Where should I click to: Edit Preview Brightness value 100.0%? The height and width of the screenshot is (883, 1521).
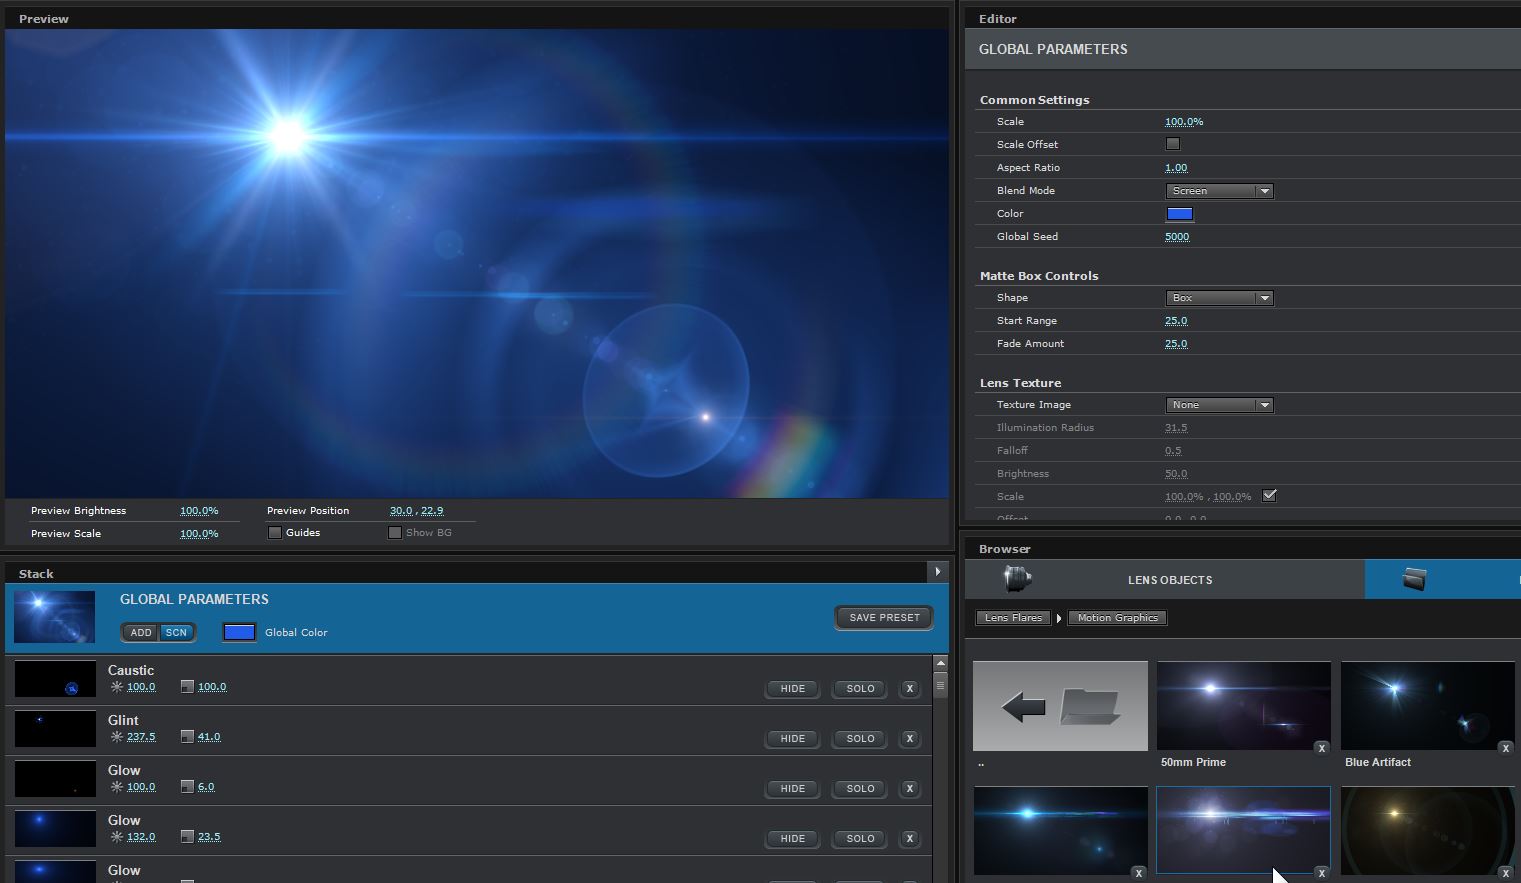click(199, 511)
